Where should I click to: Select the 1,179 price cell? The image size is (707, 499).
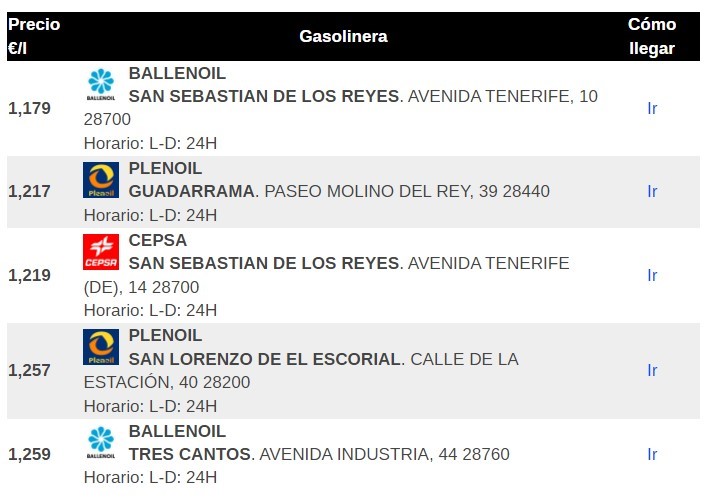[x=29, y=108]
